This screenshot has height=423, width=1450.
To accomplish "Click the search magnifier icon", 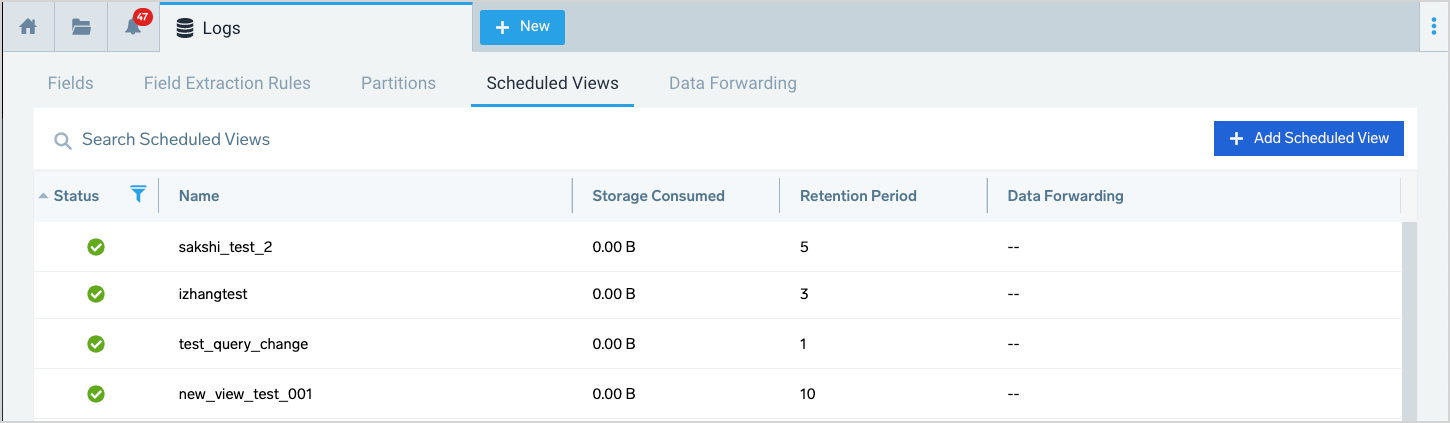I will click(x=63, y=141).
